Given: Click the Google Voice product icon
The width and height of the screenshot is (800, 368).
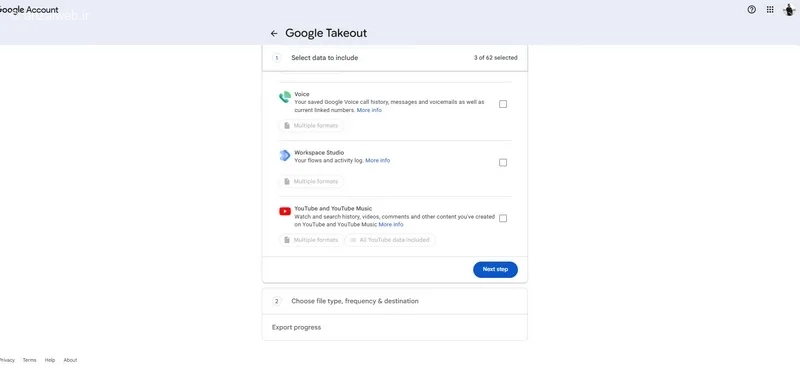Looking at the screenshot, I should click(x=285, y=97).
